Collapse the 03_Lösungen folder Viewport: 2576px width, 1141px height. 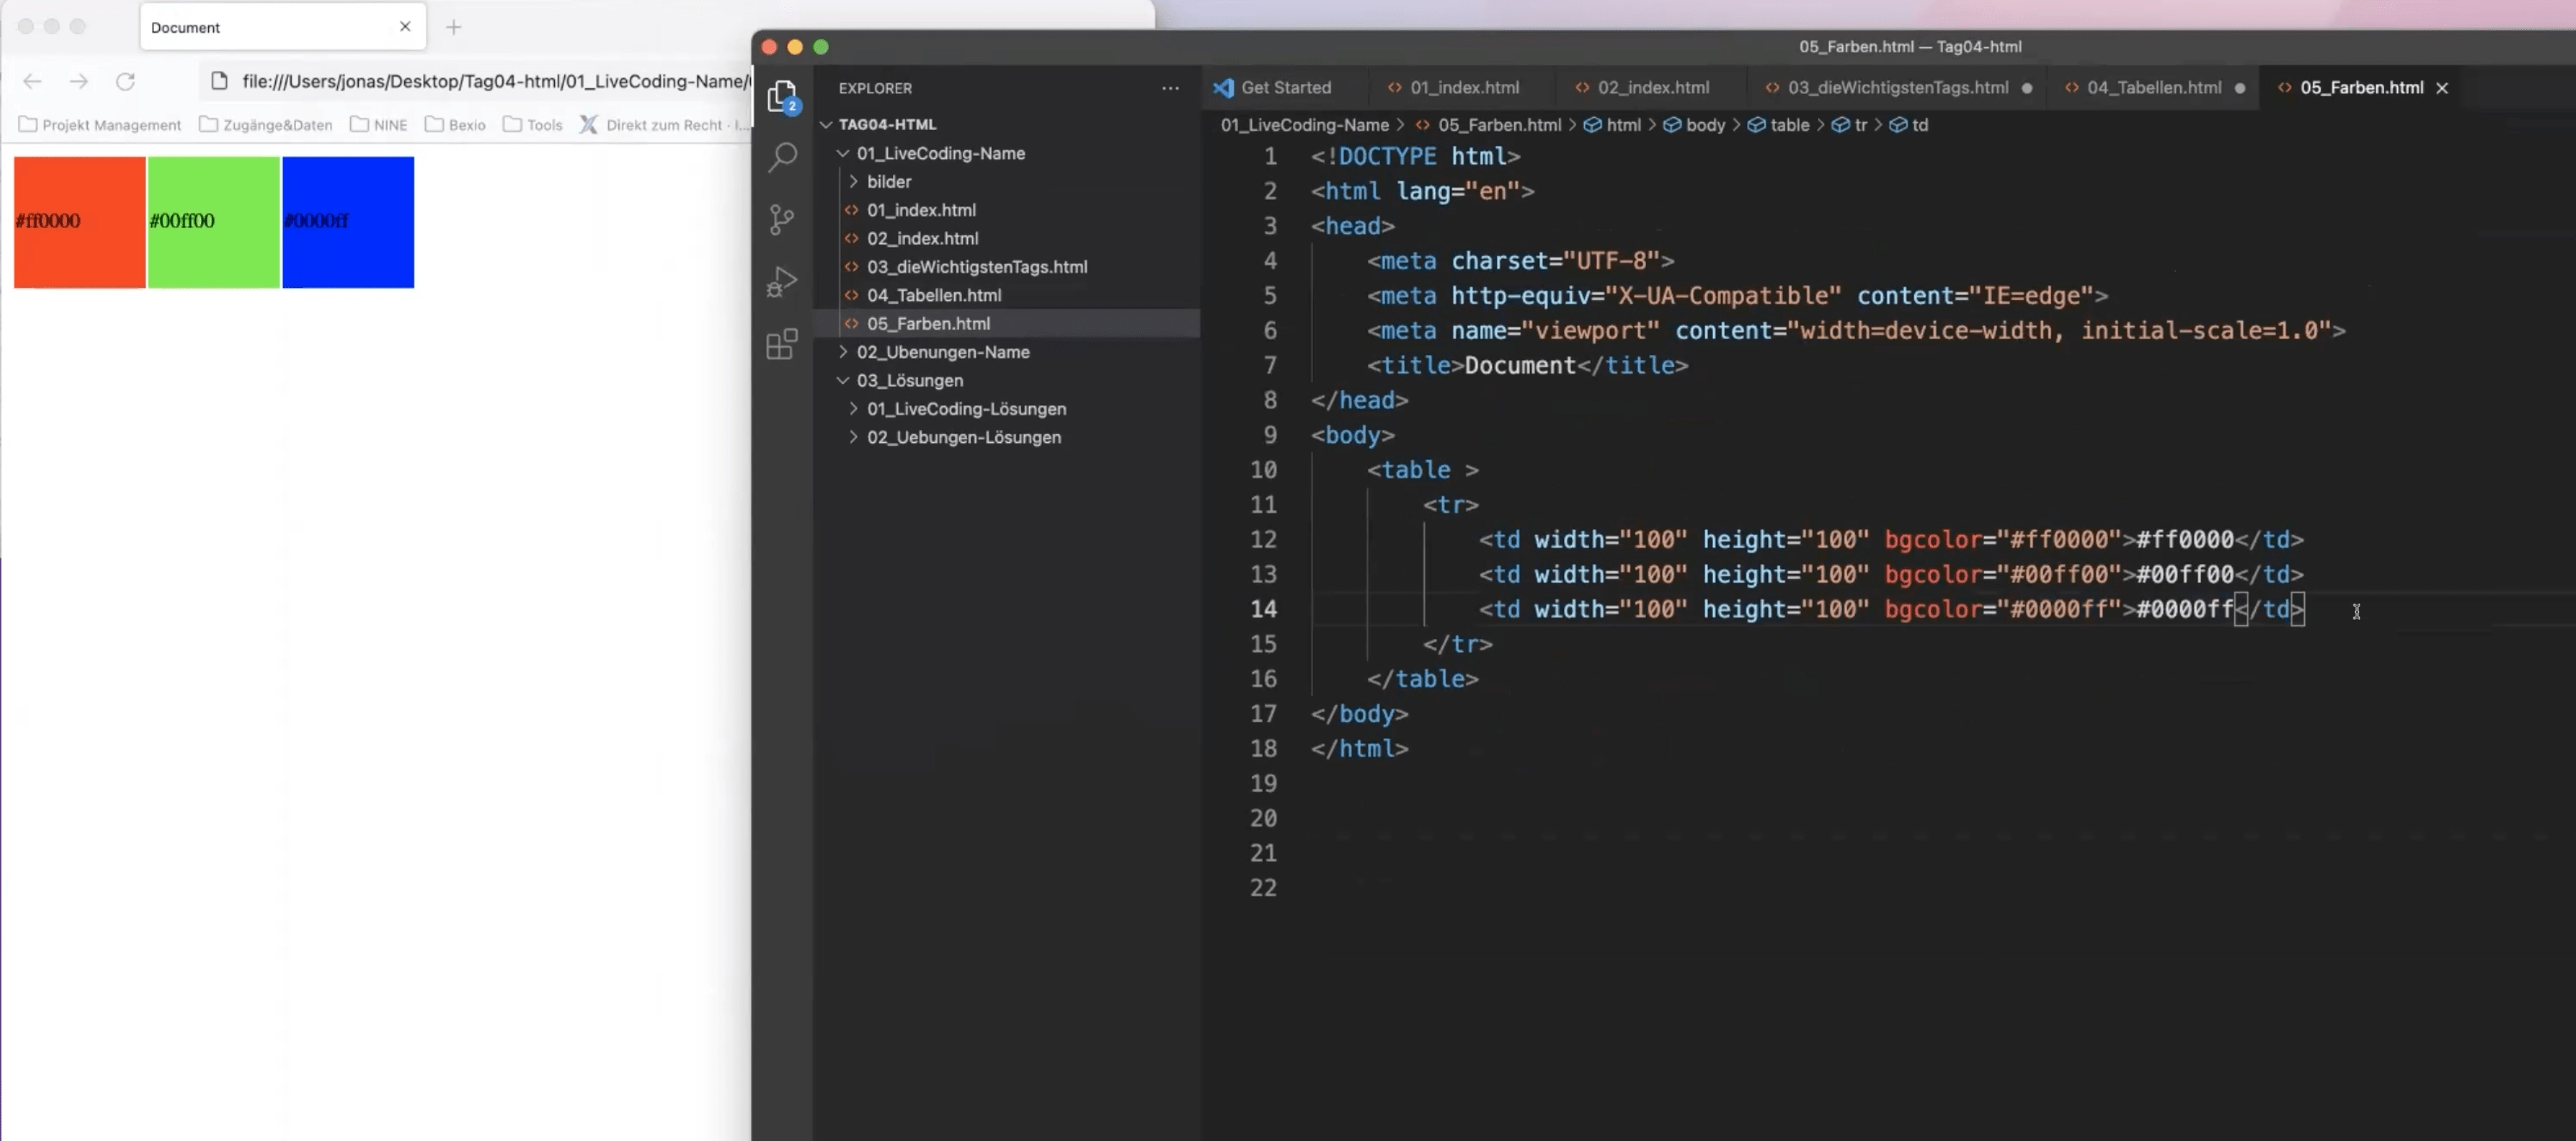click(843, 380)
